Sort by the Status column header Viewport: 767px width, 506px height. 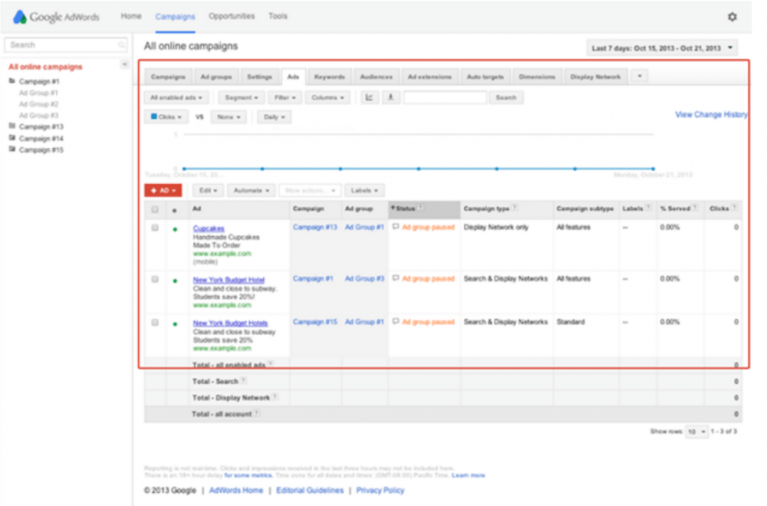click(424, 209)
